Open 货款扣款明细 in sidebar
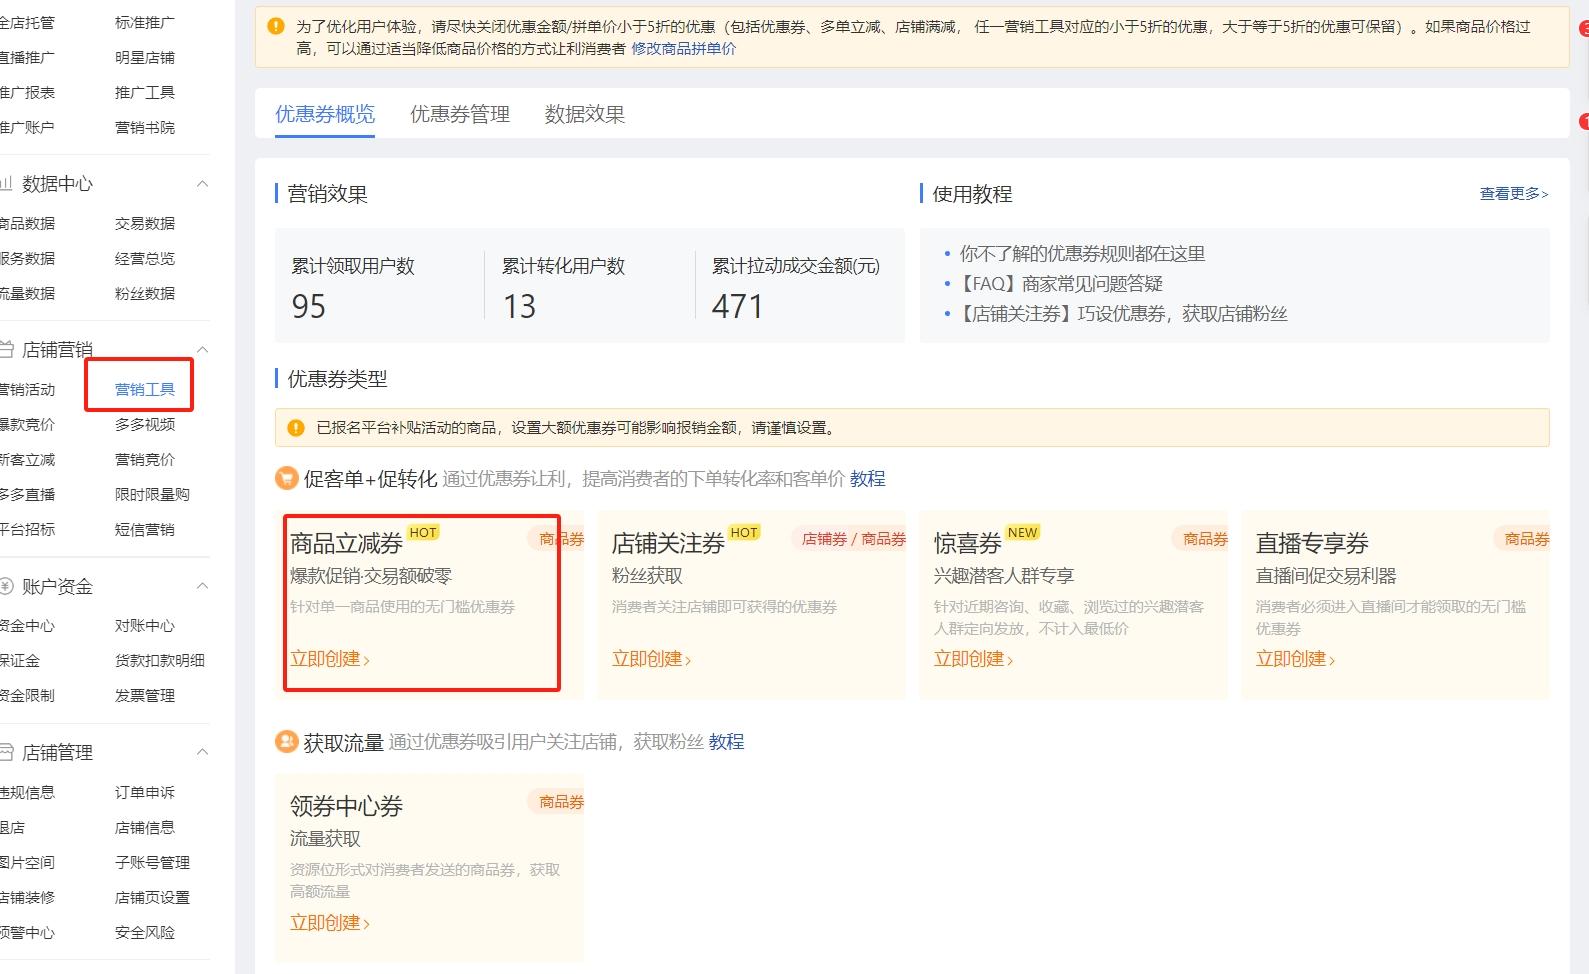The width and height of the screenshot is (1589, 974). (x=160, y=660)
